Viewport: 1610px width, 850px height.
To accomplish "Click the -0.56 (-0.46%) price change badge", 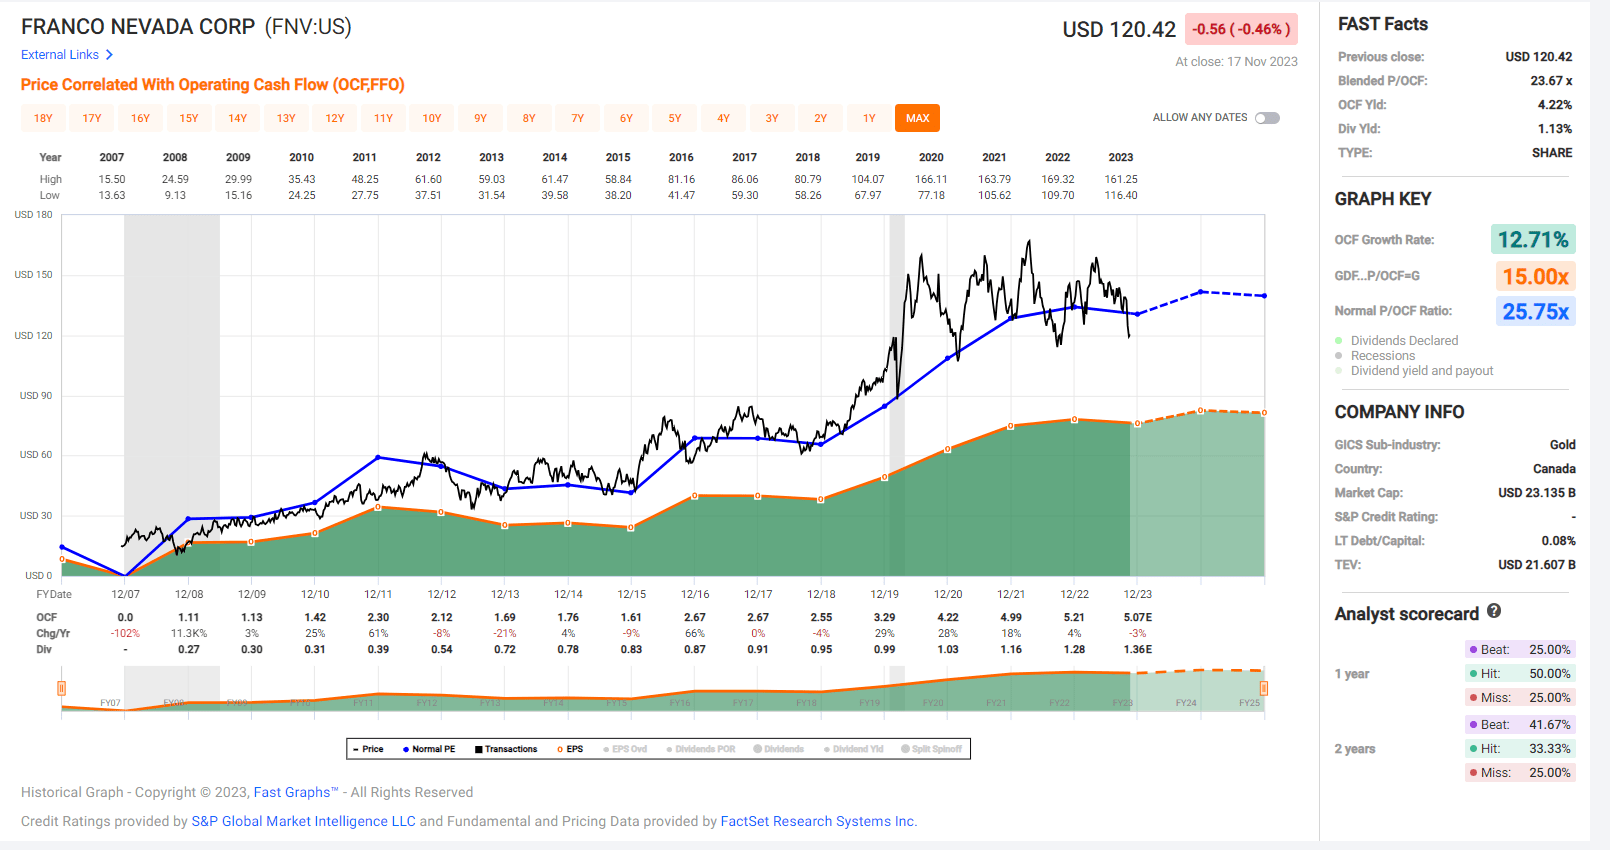I will pos(1241,29).
